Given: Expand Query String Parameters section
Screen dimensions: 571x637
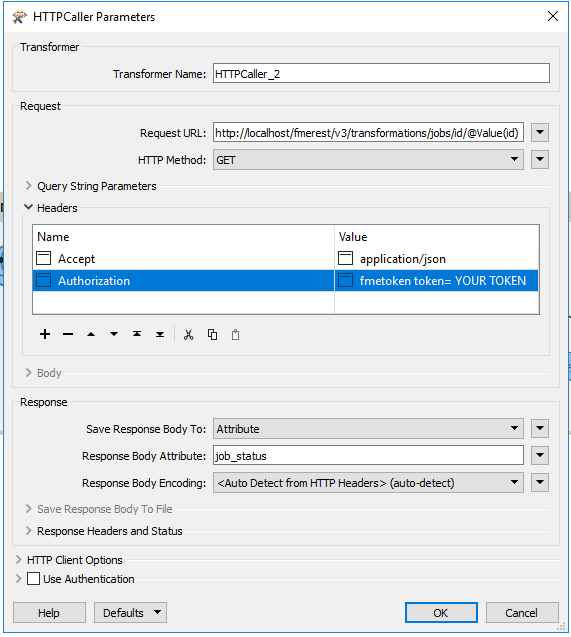Looking at the screenshot, I should [x=28, y=186].
